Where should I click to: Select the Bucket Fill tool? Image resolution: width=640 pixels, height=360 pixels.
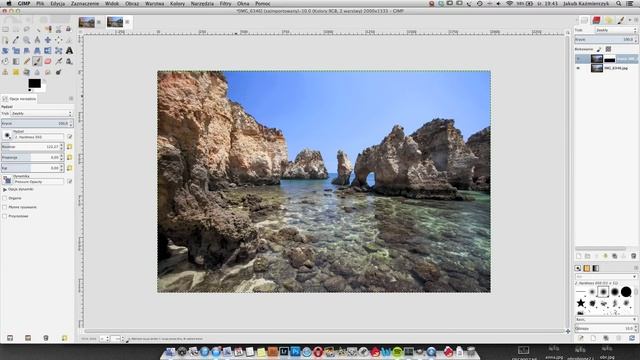(5, 61)
